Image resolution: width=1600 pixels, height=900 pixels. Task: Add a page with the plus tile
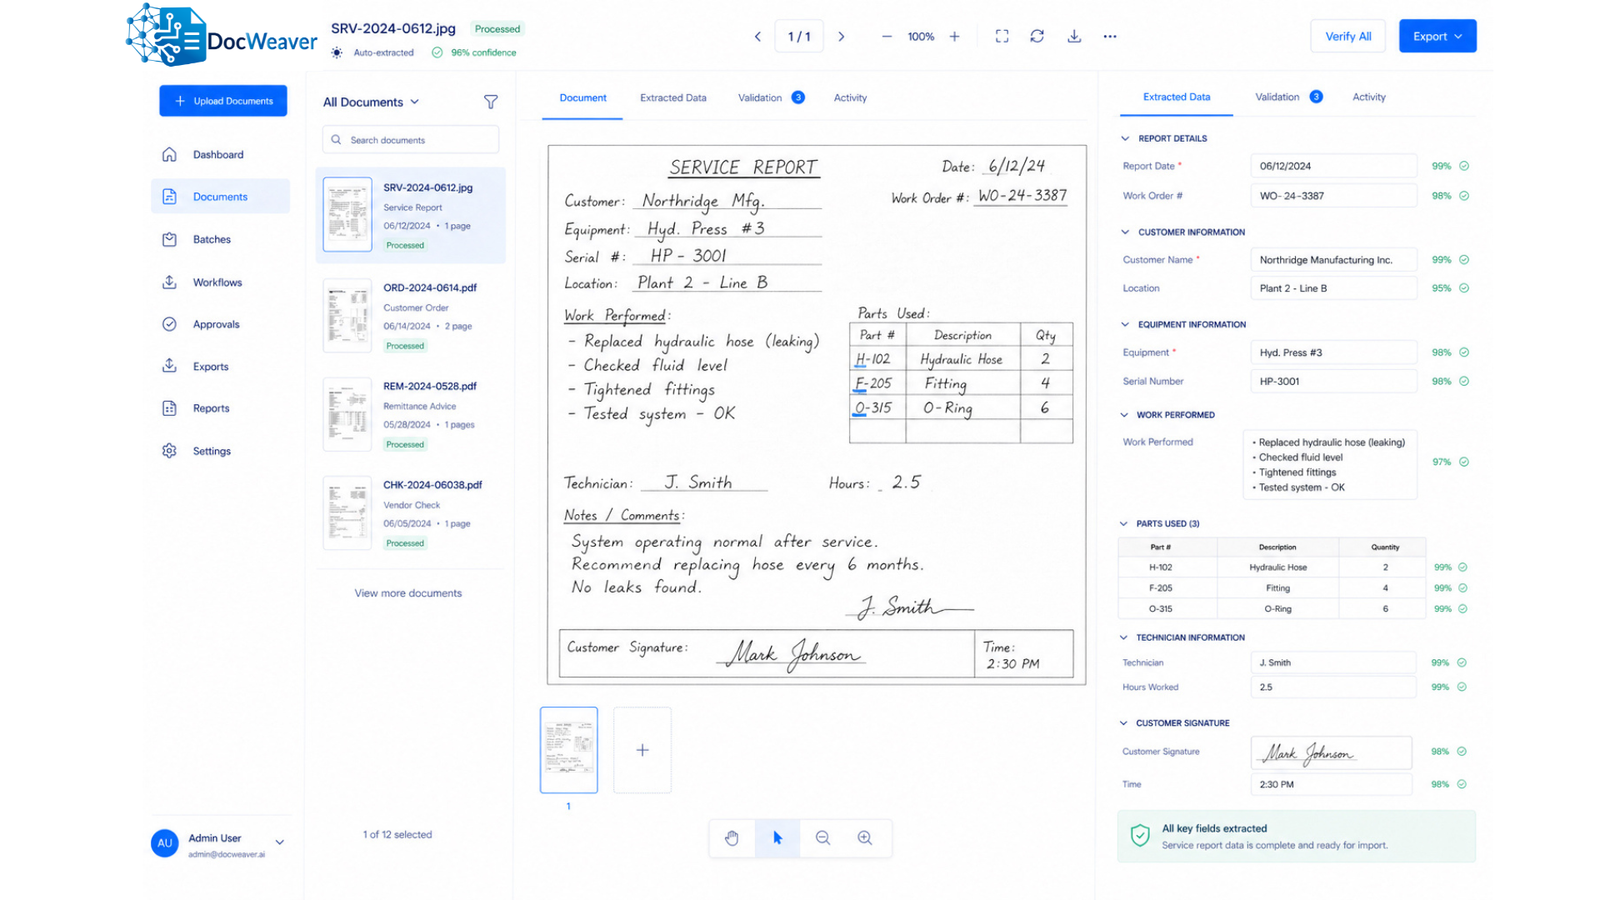tap(642, 750)
